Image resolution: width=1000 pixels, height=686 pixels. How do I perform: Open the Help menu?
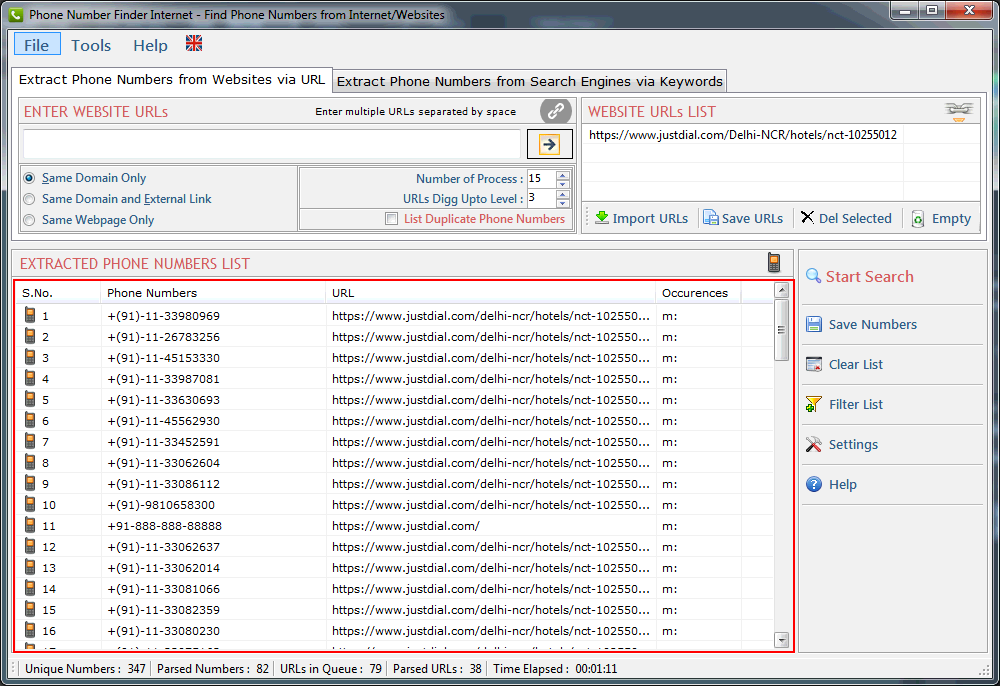point(151,45)
